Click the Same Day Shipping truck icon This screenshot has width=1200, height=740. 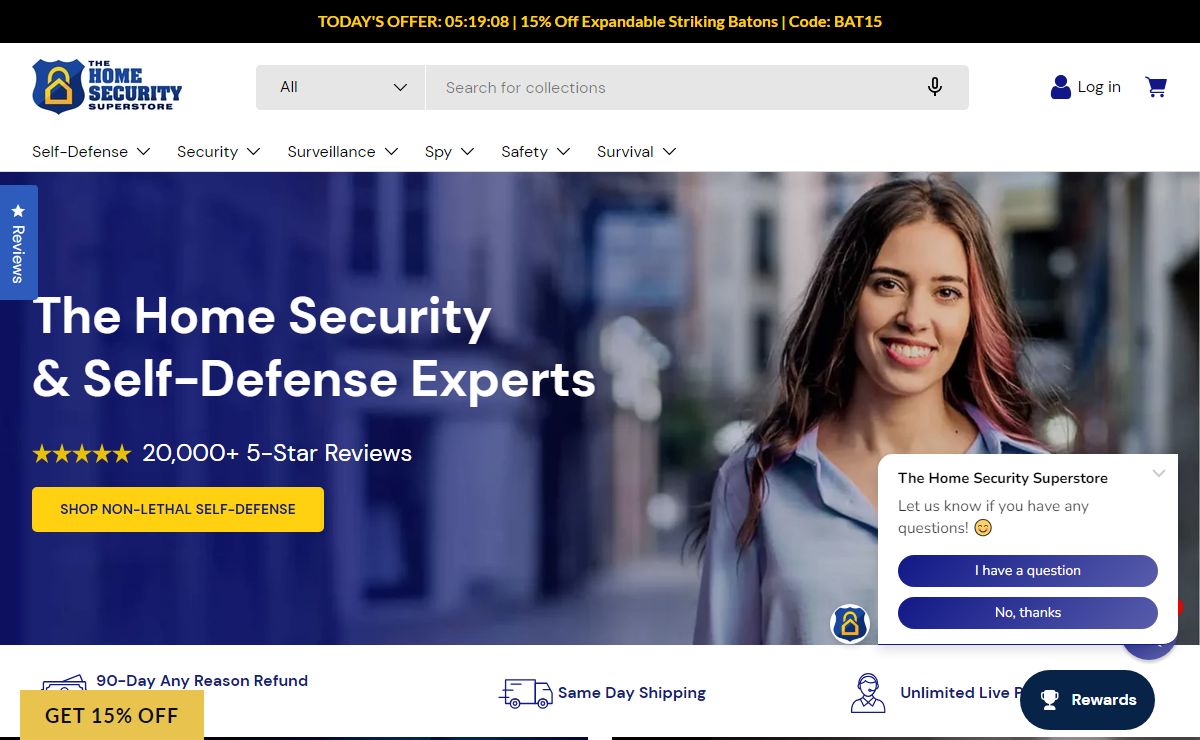pyautogui.click(x=525, y=693)
